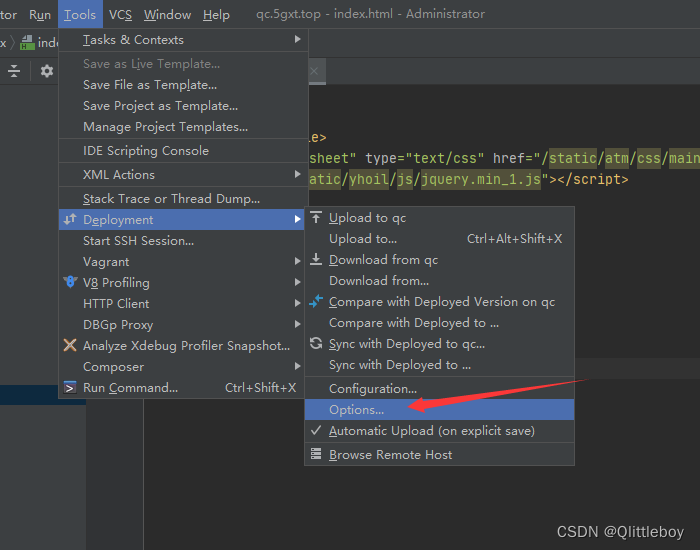Click the Deployment arrows icon
This screenshot has height=550, width=700.
[x=70, y=219]
